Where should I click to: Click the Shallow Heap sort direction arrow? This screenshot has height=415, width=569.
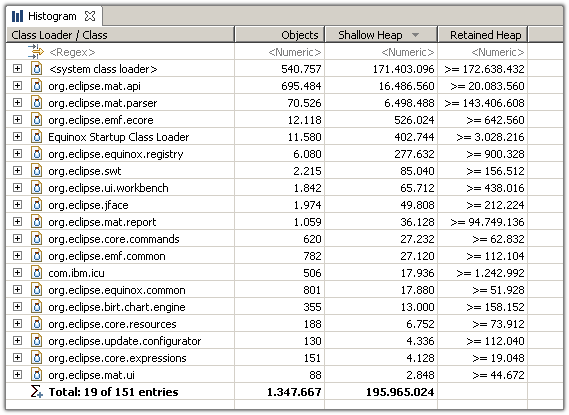point(416,35)
